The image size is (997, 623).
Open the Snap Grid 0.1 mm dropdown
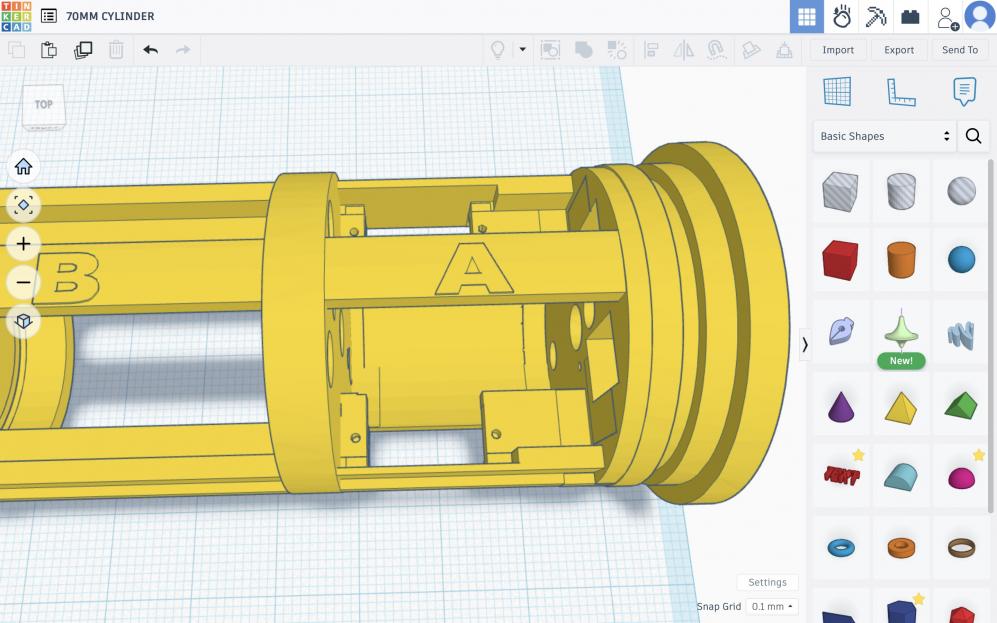pyautogui.click(x=773, y=607)
